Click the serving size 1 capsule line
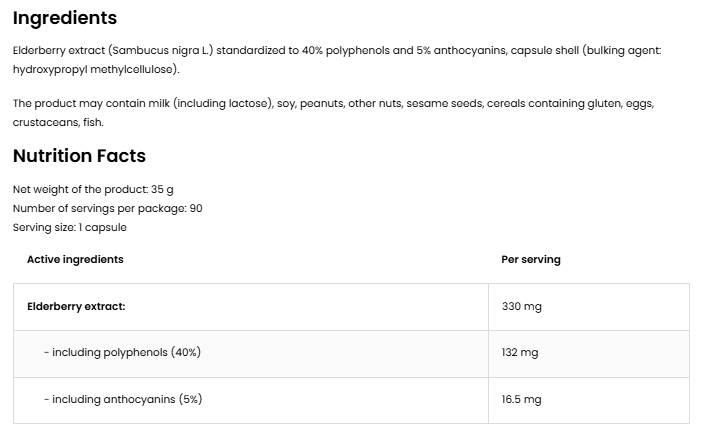 (x=70, y=227)
